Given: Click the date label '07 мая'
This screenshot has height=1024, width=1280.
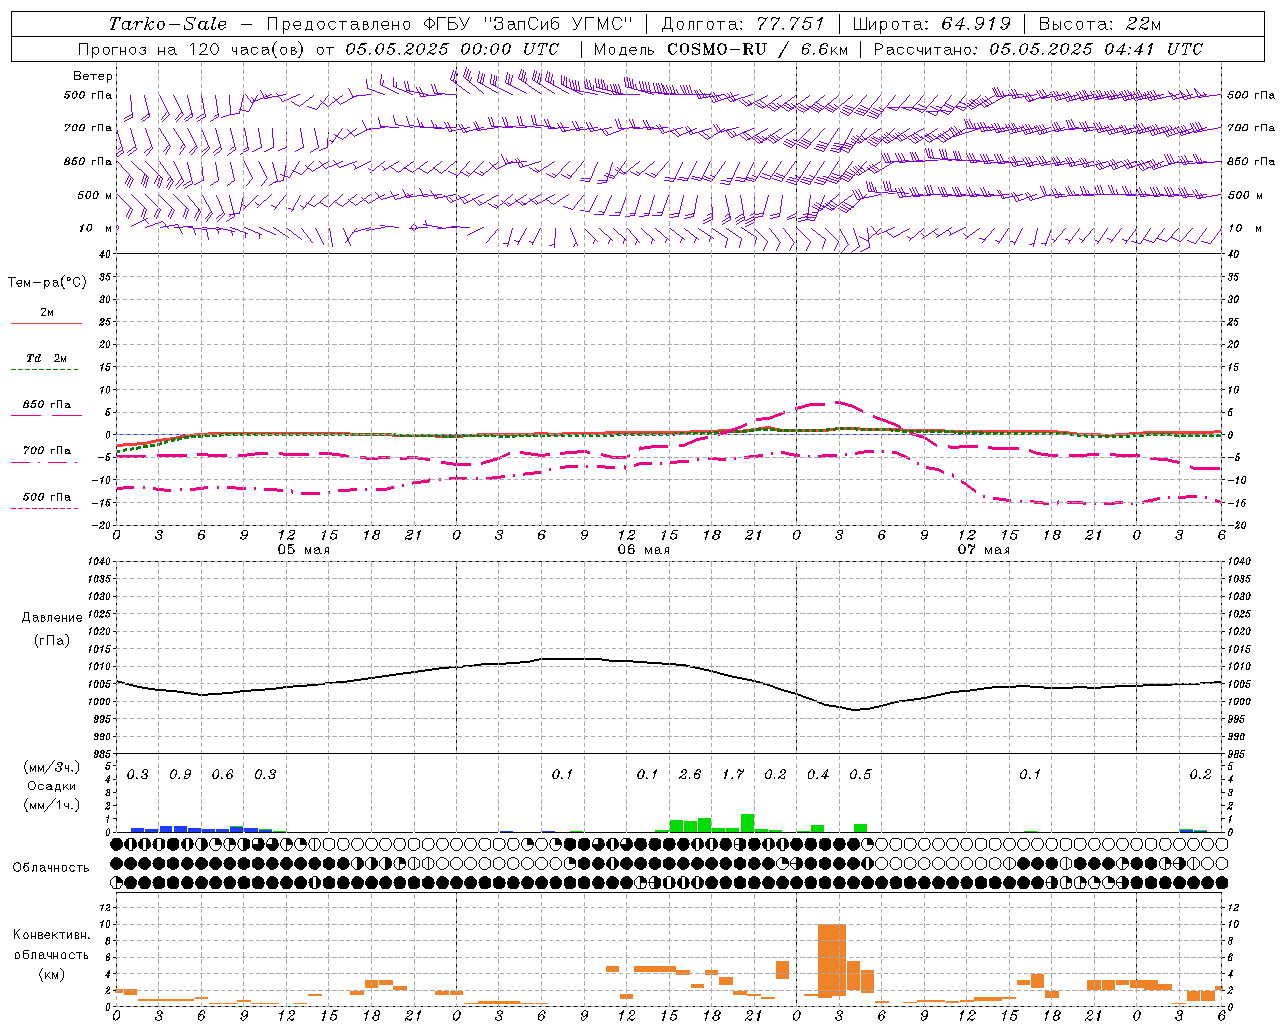Looking at the screenshot, I should pyautogui.click(x=984, y=550).
